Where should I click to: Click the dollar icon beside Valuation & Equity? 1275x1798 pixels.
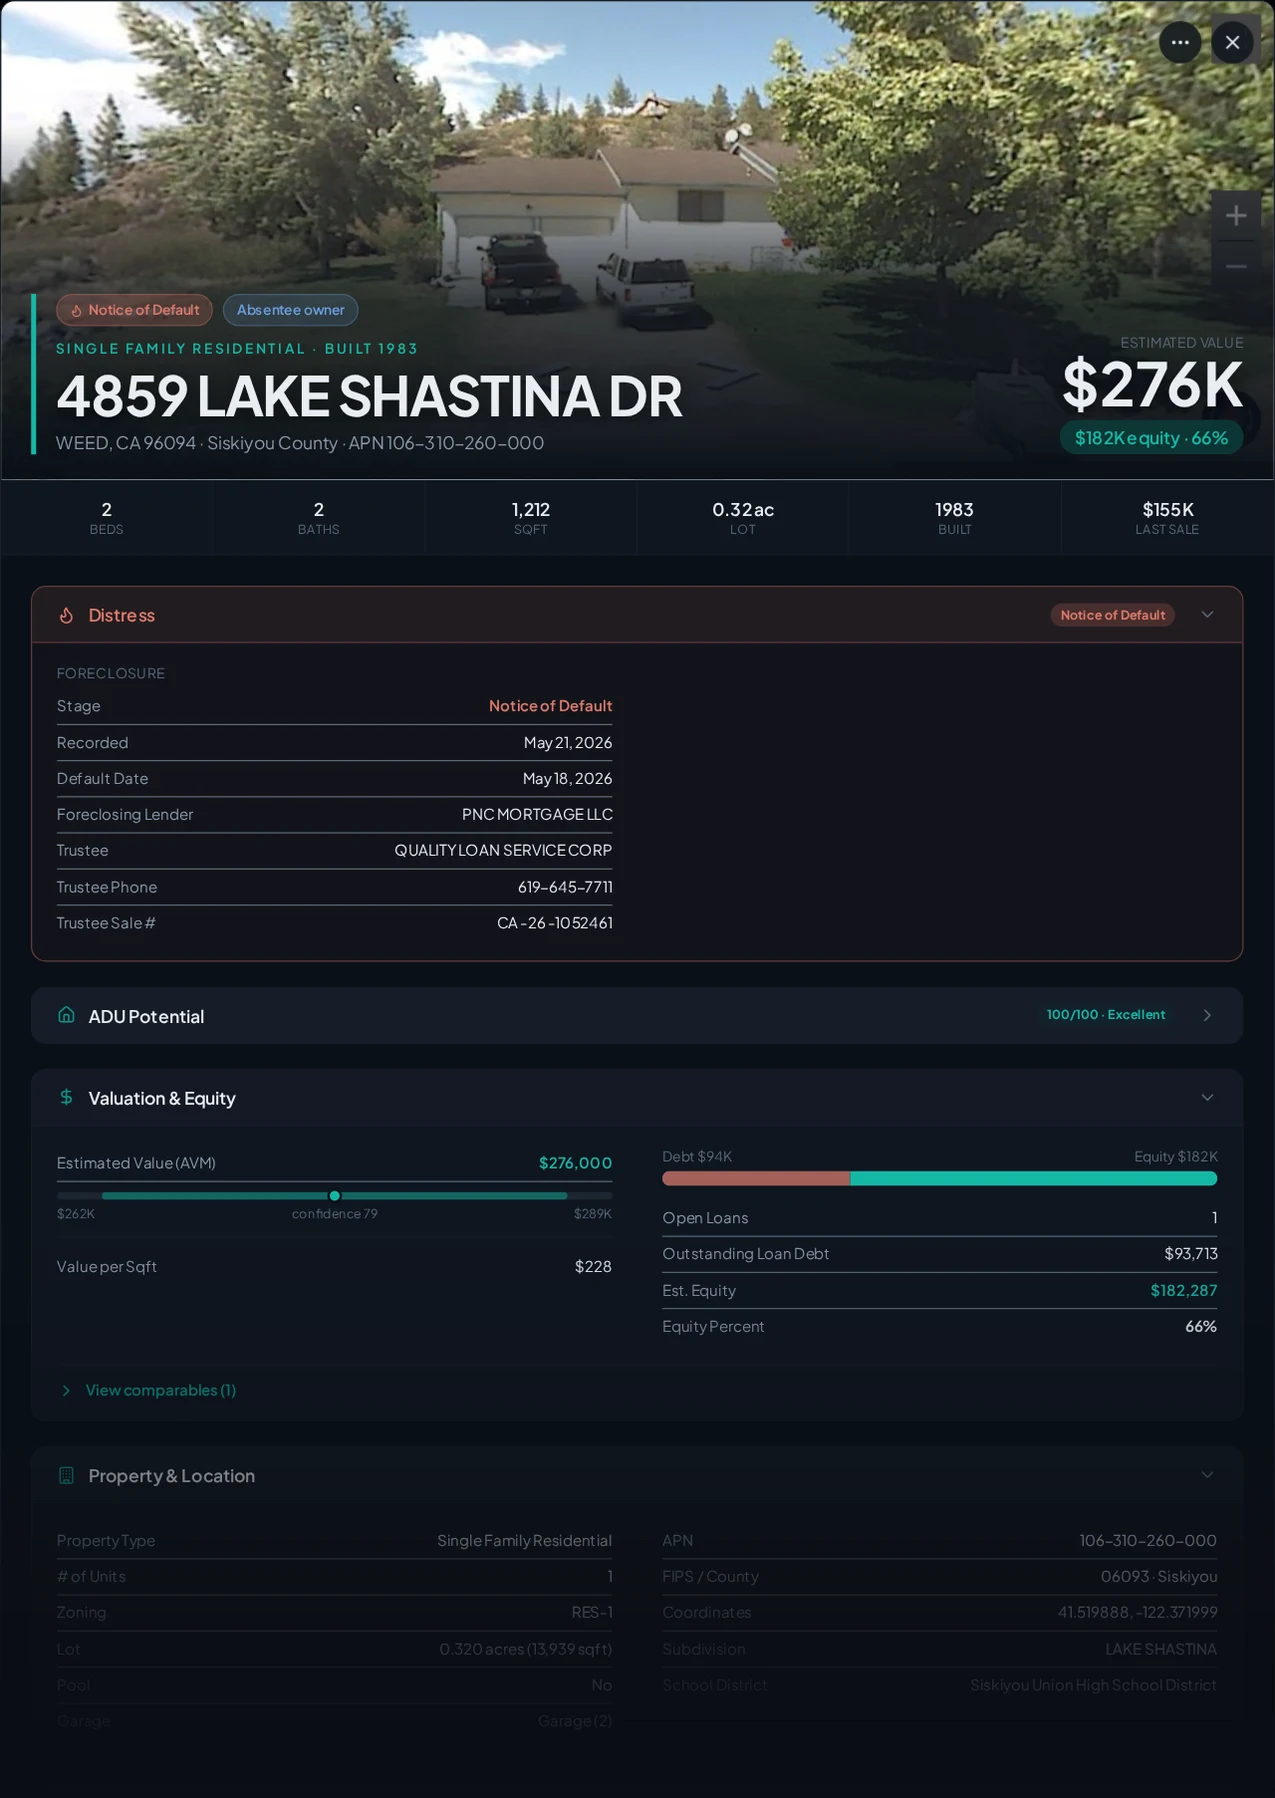66,1097
